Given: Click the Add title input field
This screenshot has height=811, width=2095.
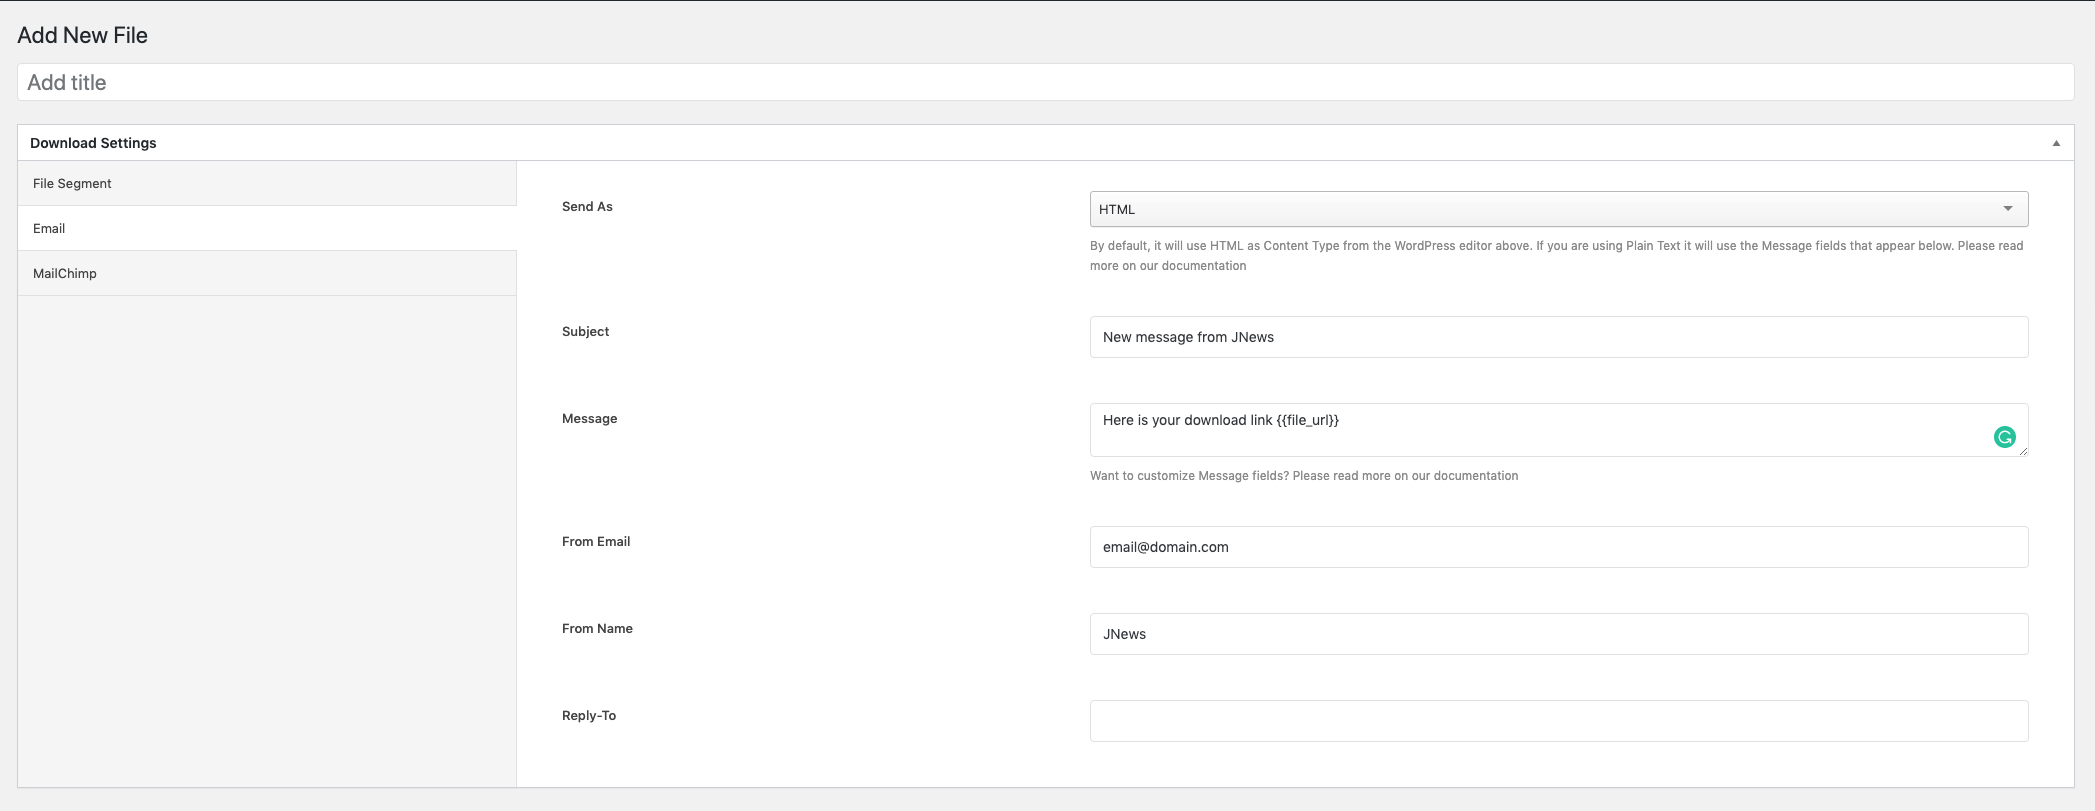Looking at the screenshot, I should pyautogui.click(x=1045, y=83).
